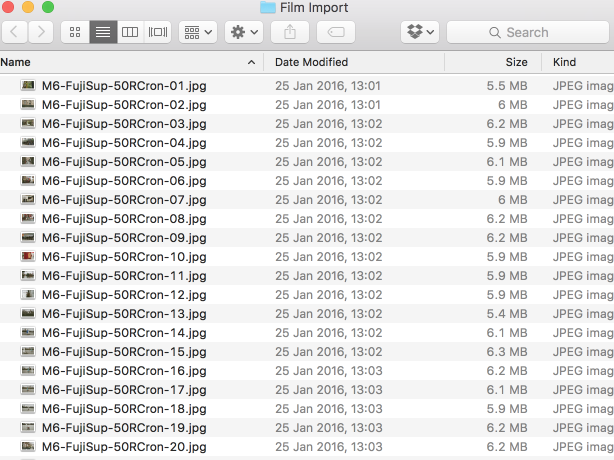Viewport: 614px width, 460px height.
Task: Click thumbnail icon of M6-FujiSup-50RCron-15.jpg
Action: point(28,351)
